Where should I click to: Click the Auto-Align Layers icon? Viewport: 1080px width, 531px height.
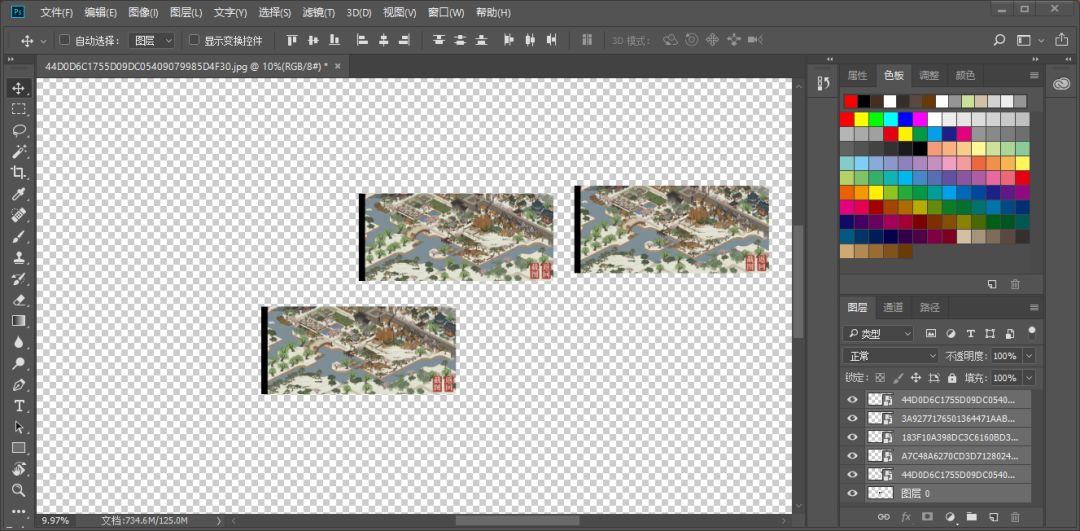pos(587,41)
